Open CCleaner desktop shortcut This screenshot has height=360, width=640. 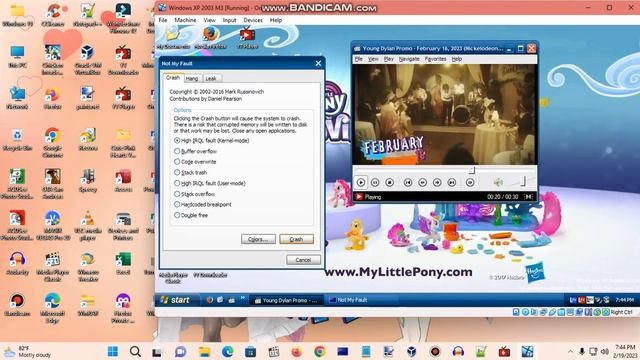52,15
